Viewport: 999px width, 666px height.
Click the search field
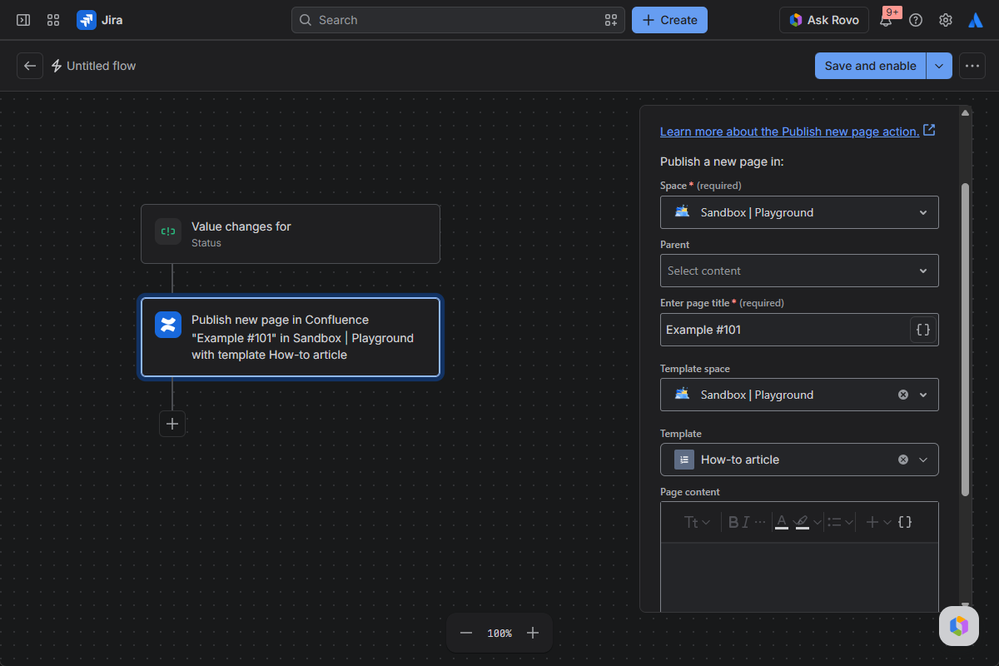pos(457,20)
